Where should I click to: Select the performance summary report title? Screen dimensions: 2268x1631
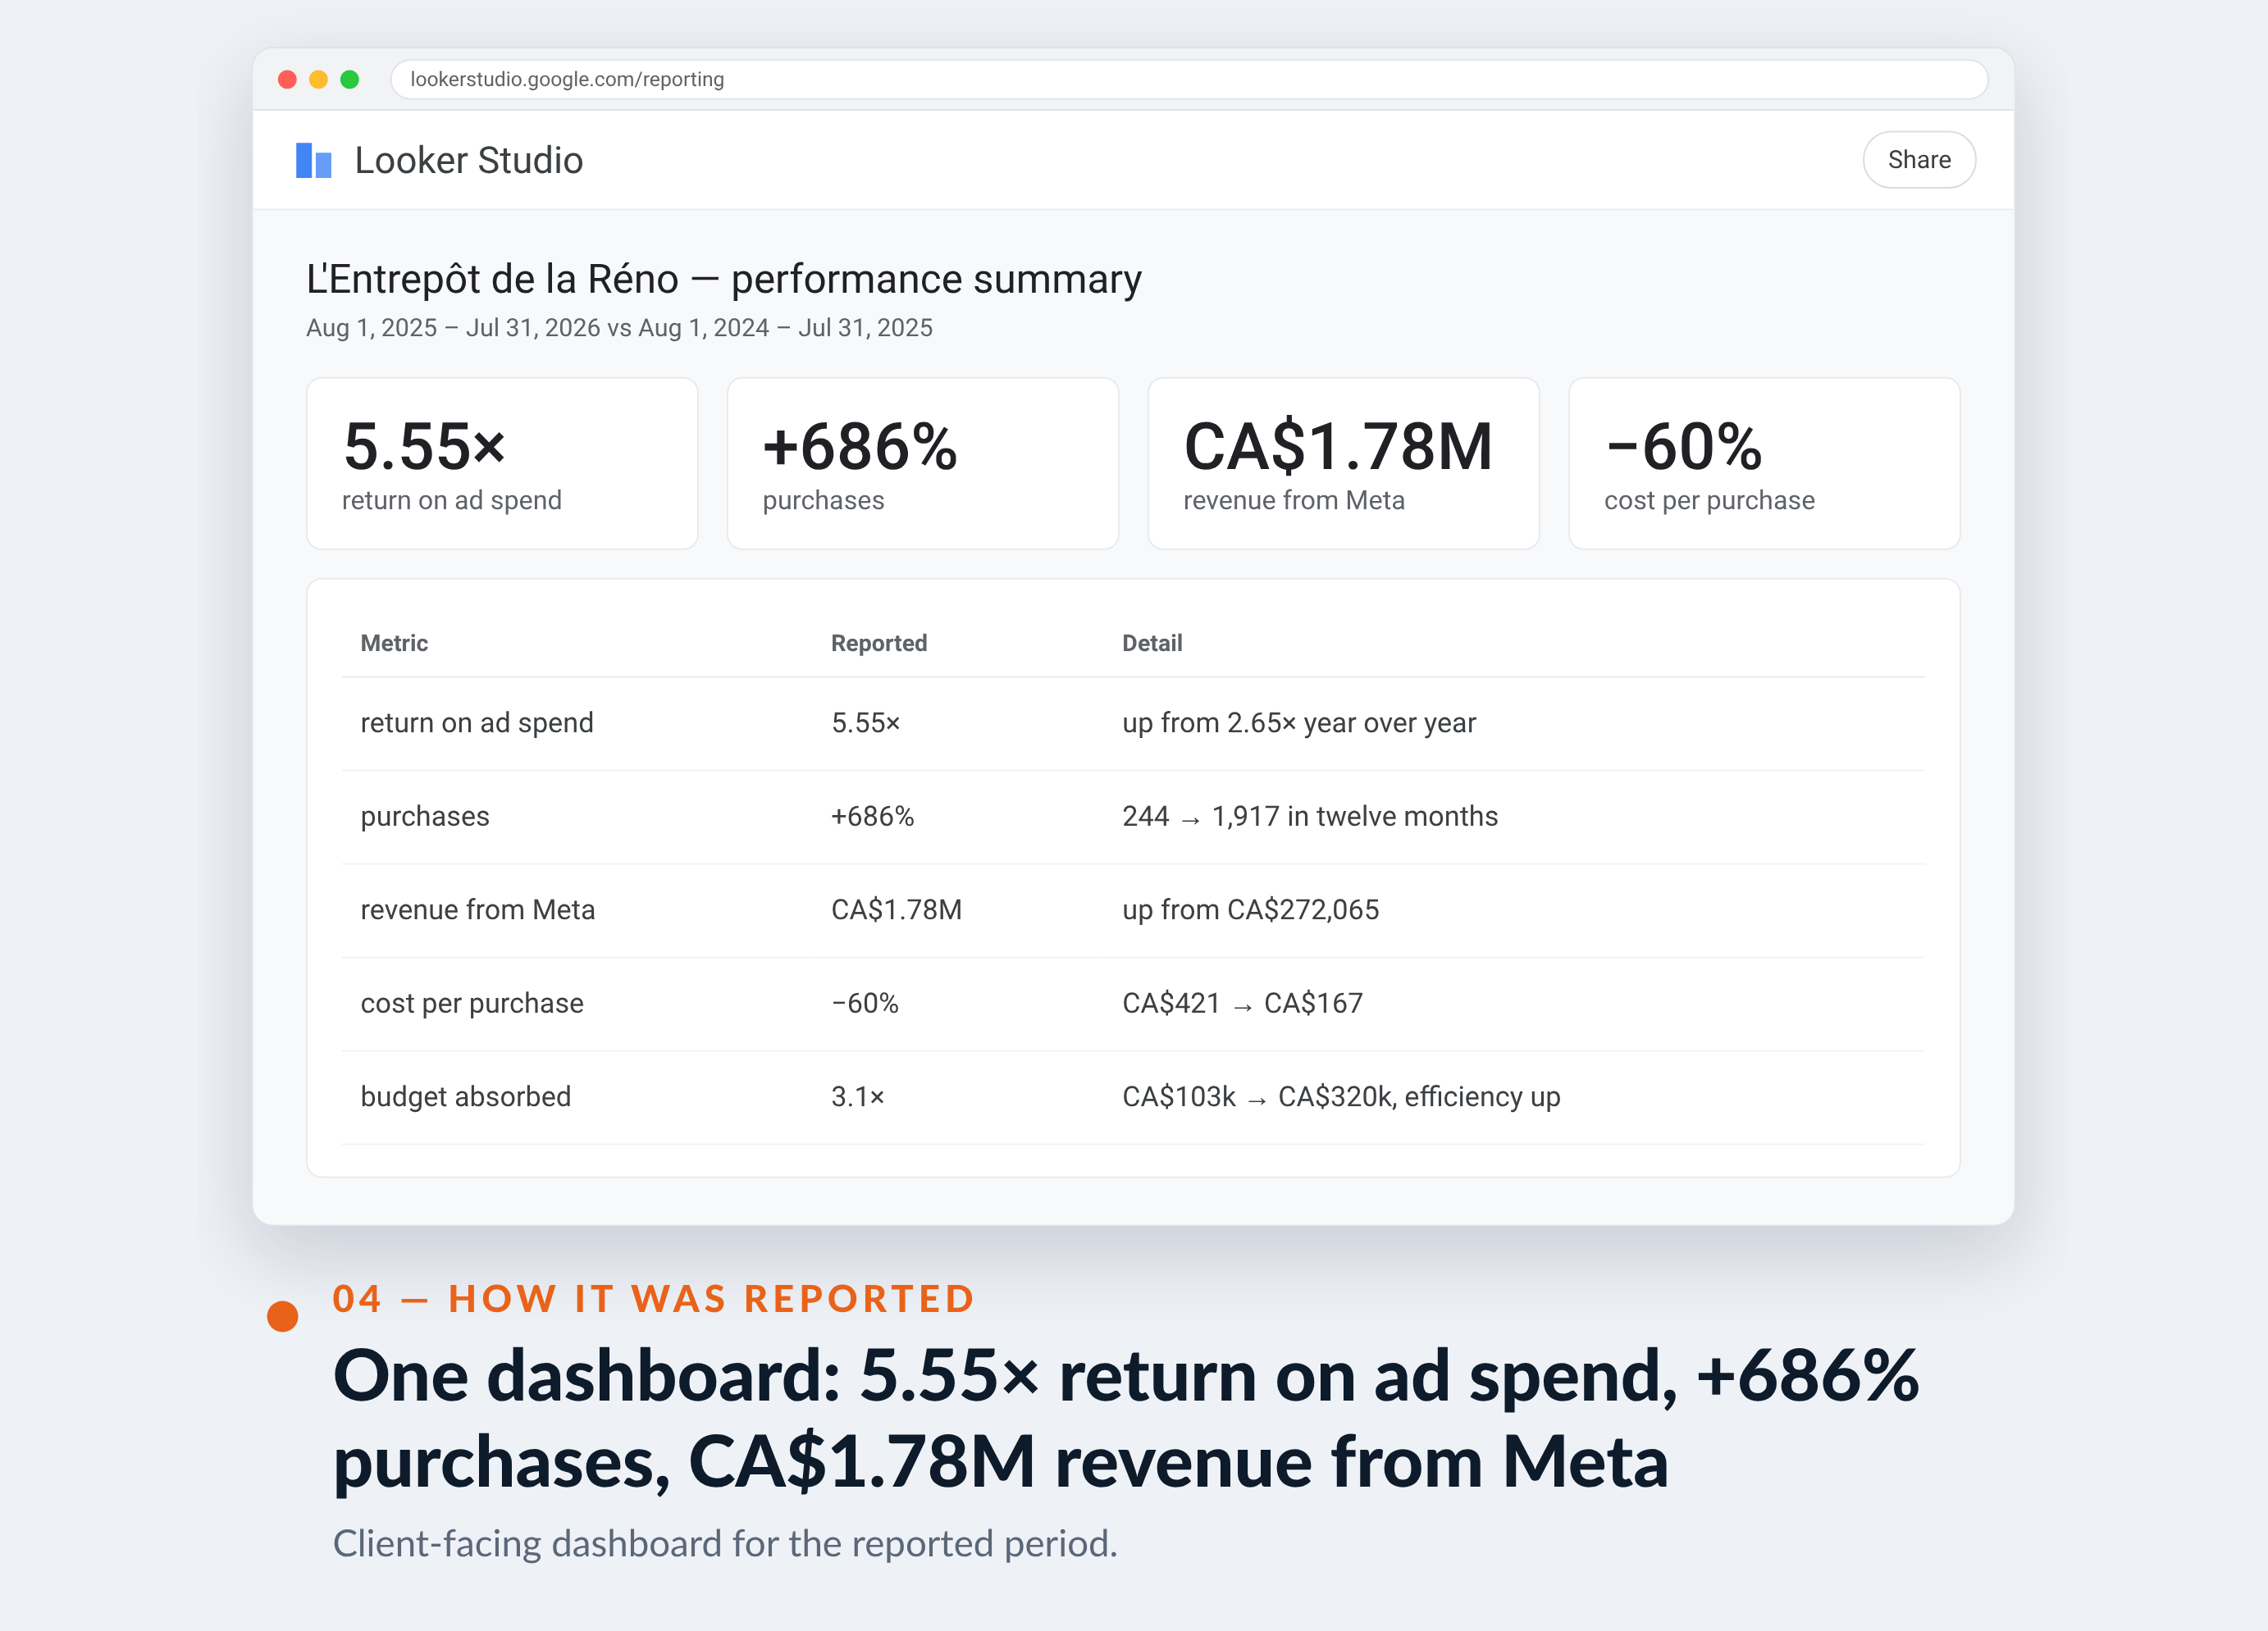[x=723, y=279]
